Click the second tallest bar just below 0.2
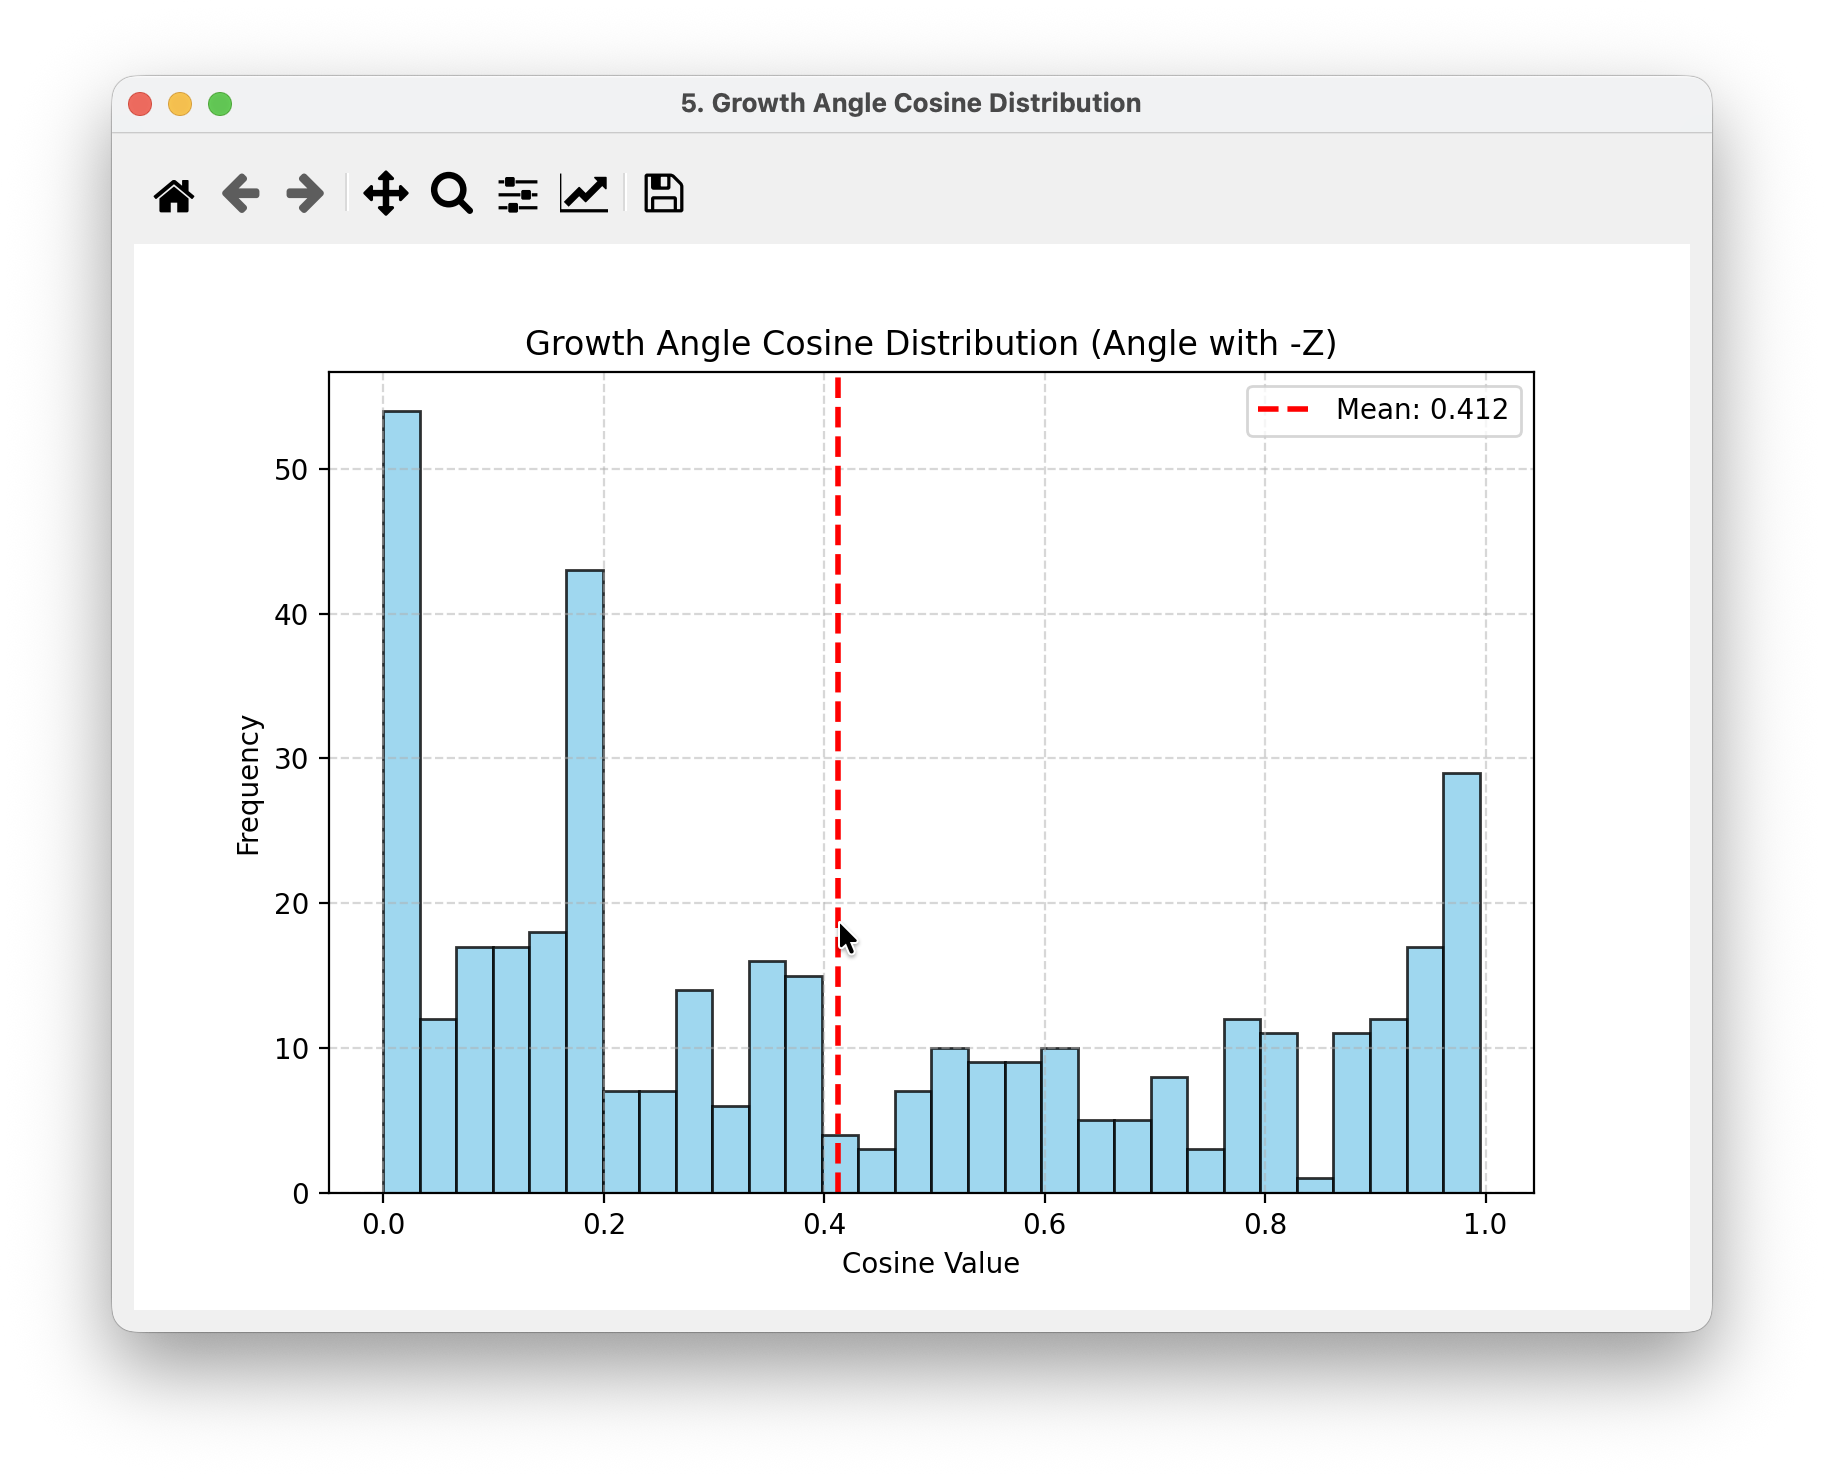This screenshot has width=1824, height=1480. pos(585,880)
